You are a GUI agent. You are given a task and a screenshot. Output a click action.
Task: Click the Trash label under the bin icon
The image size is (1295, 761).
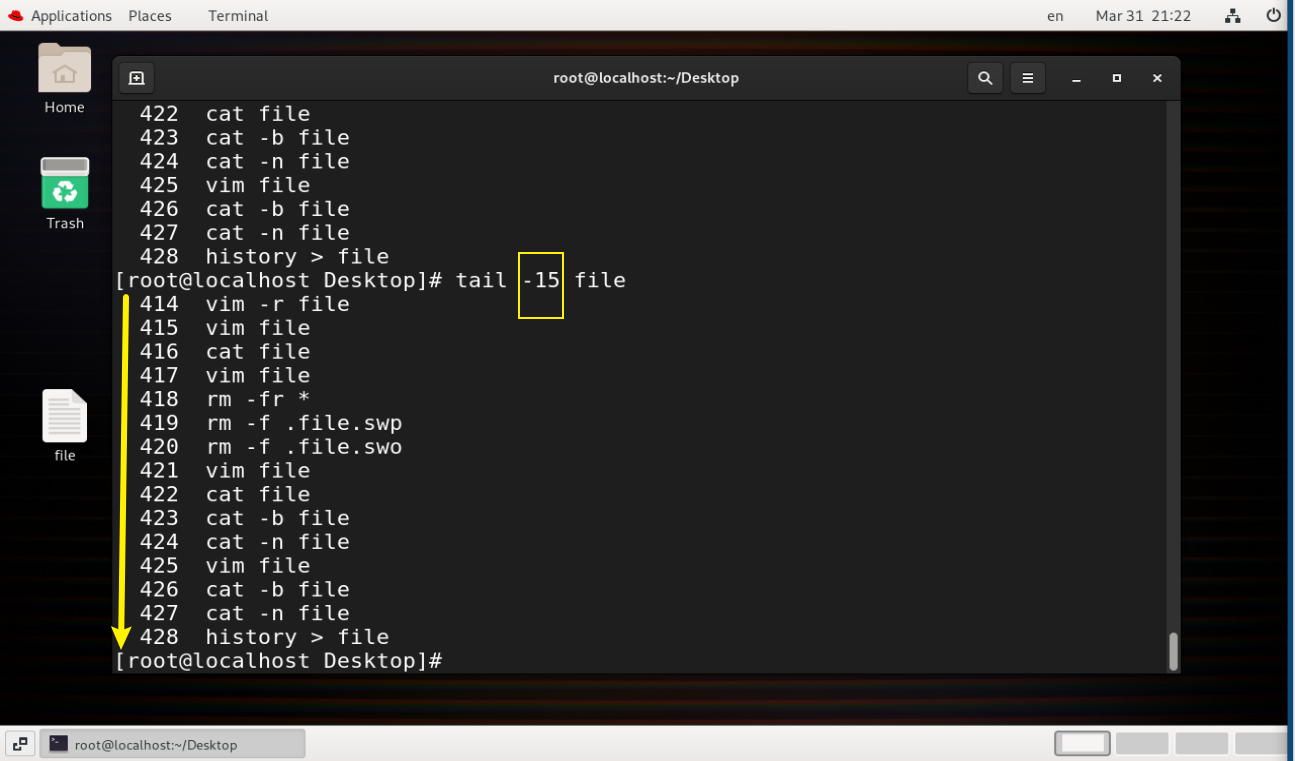65,224
